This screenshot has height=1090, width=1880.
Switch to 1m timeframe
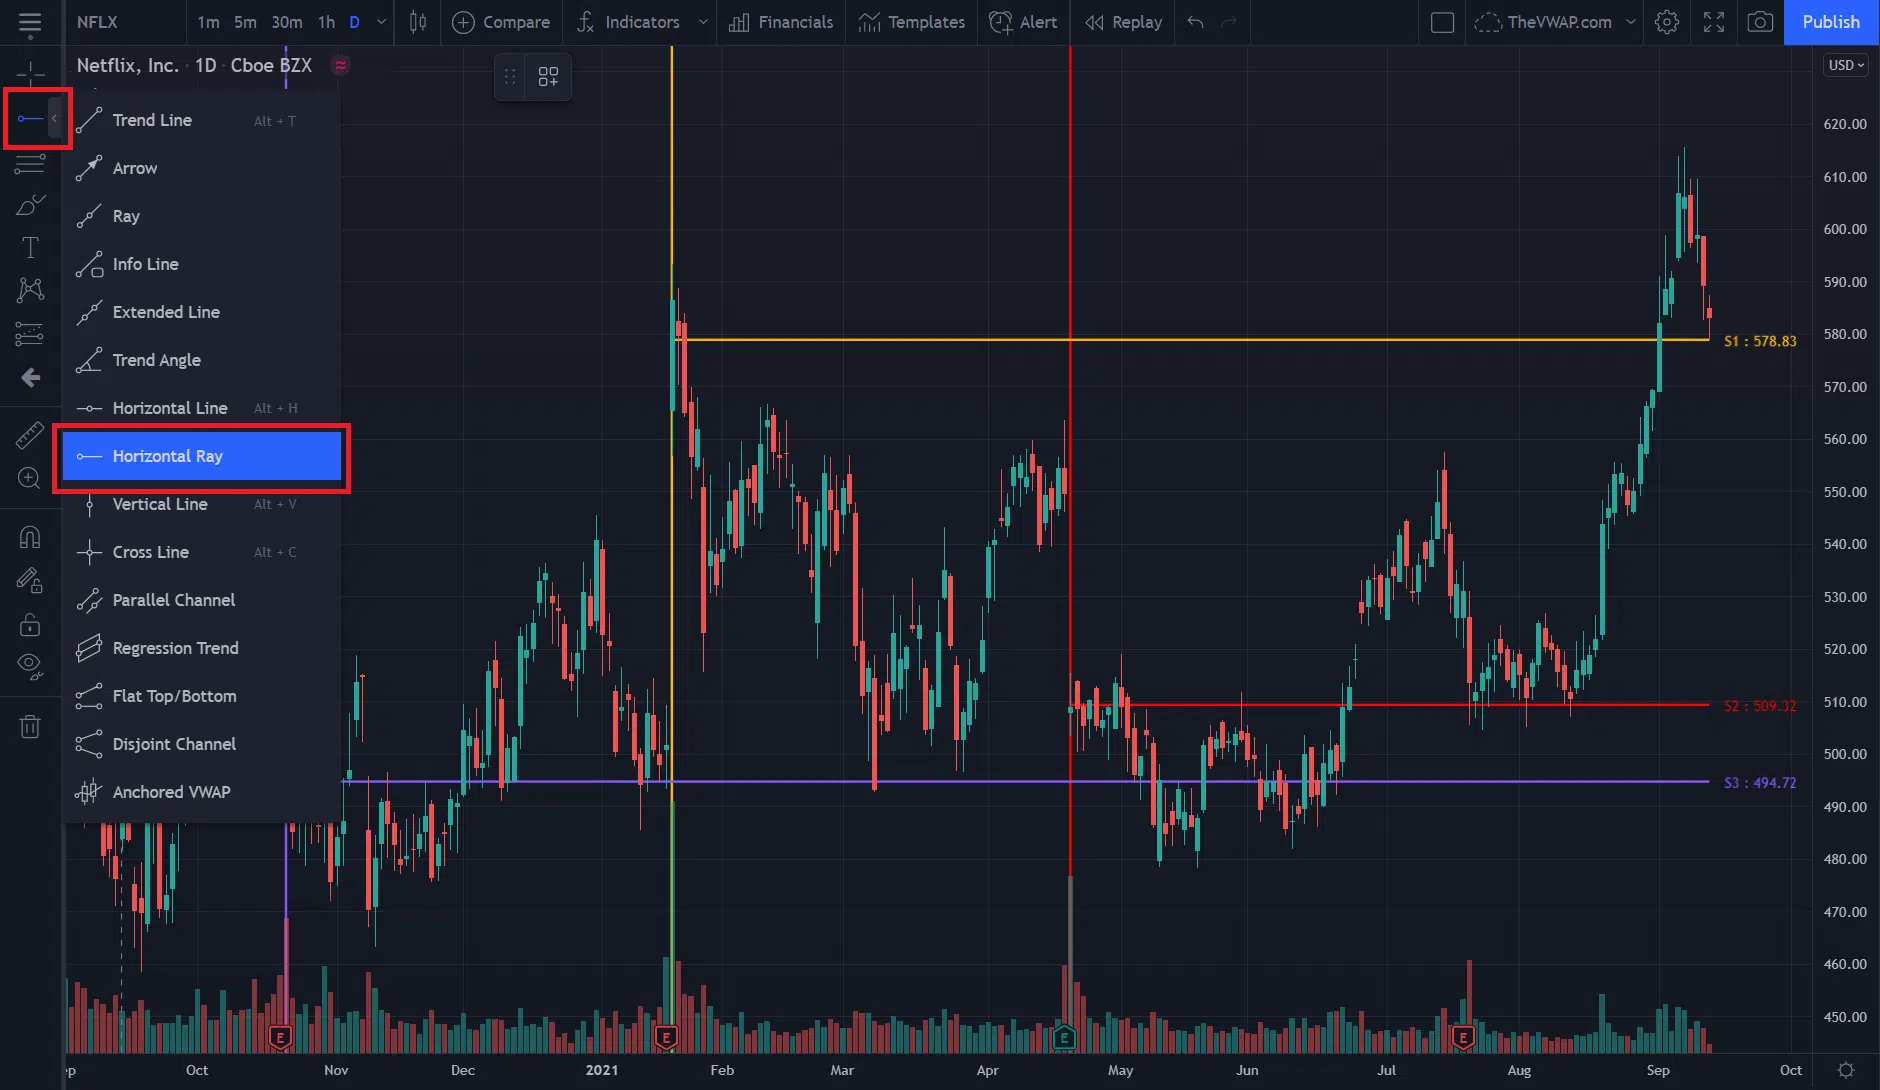tap(208, 22)
